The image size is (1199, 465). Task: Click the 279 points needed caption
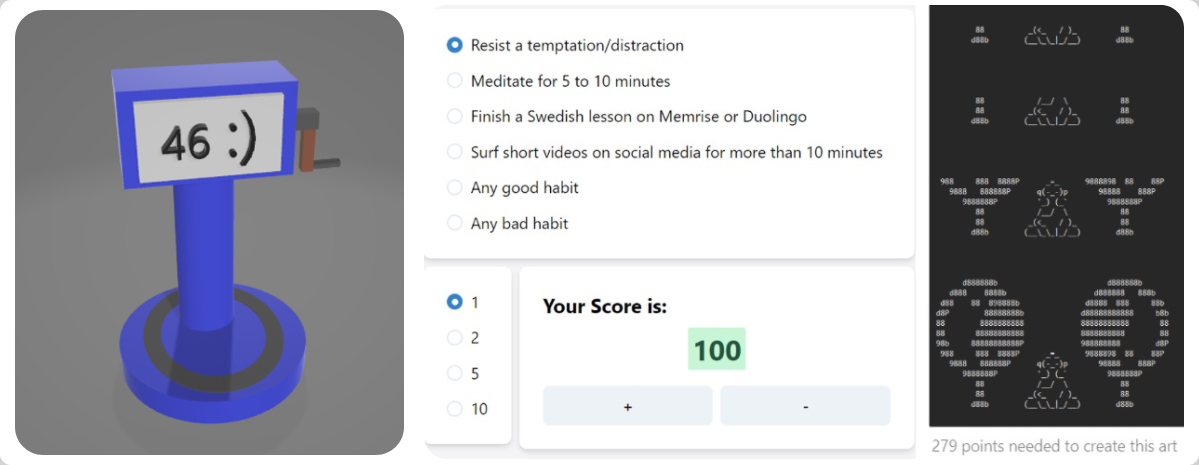point(1054,447)
